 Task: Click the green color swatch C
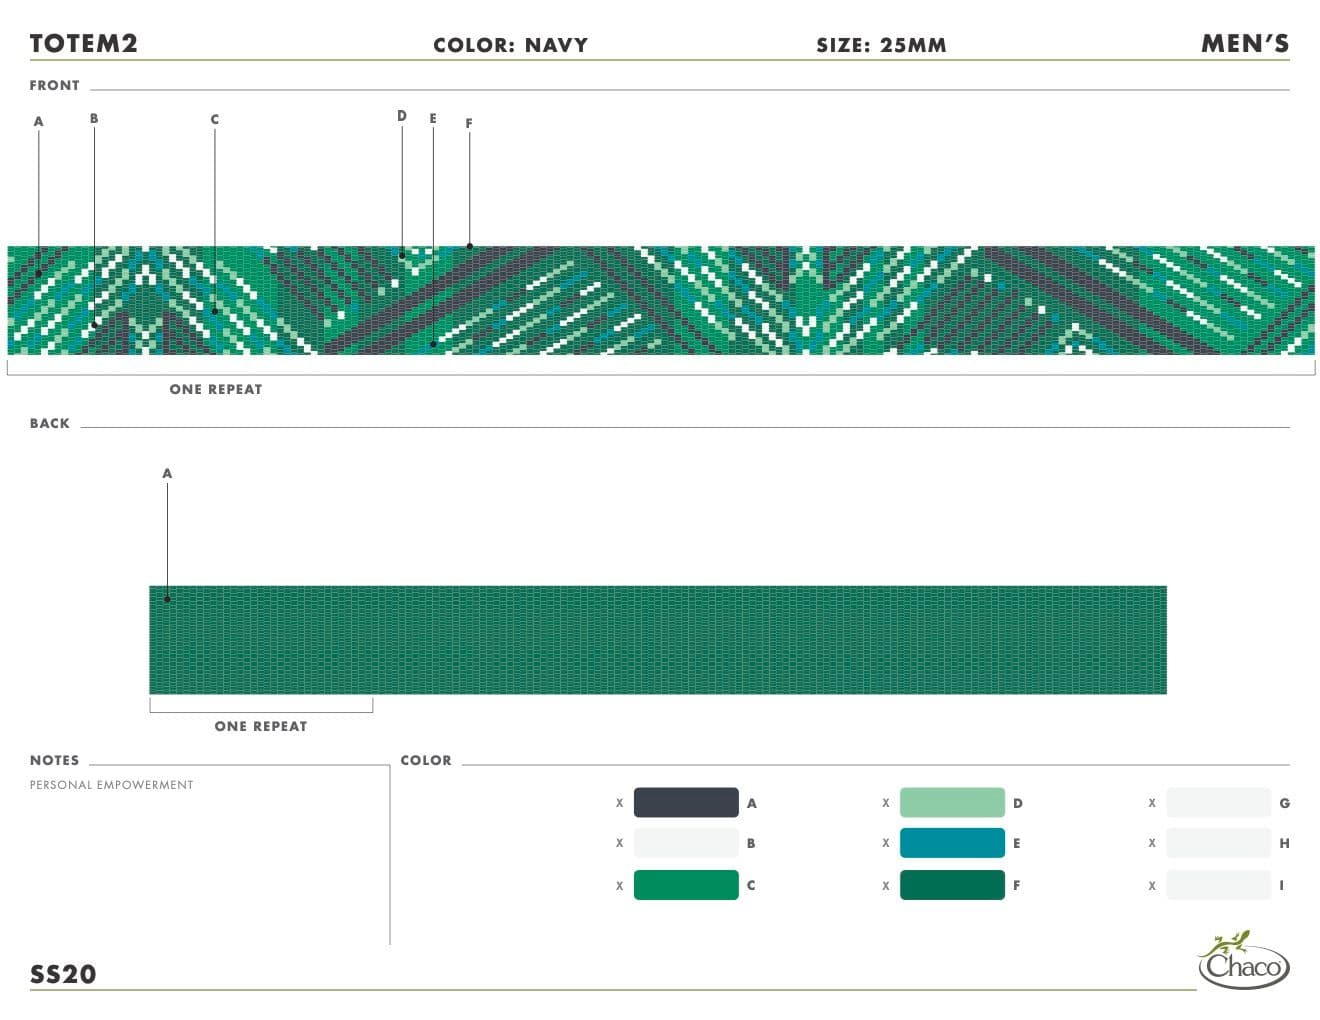click(x=686, y=885)
